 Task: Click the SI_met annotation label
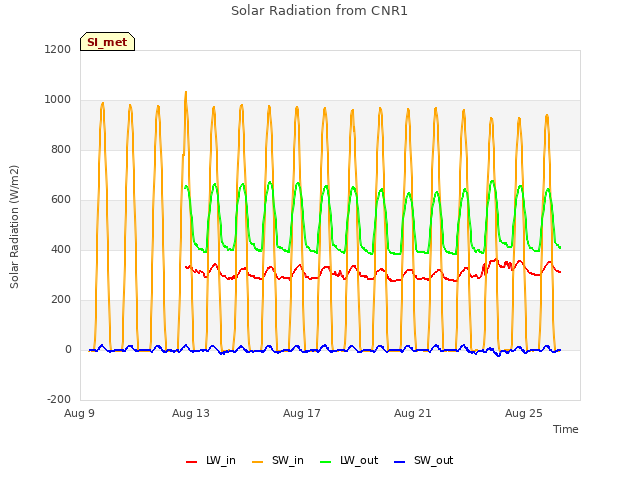click(107, 42)
